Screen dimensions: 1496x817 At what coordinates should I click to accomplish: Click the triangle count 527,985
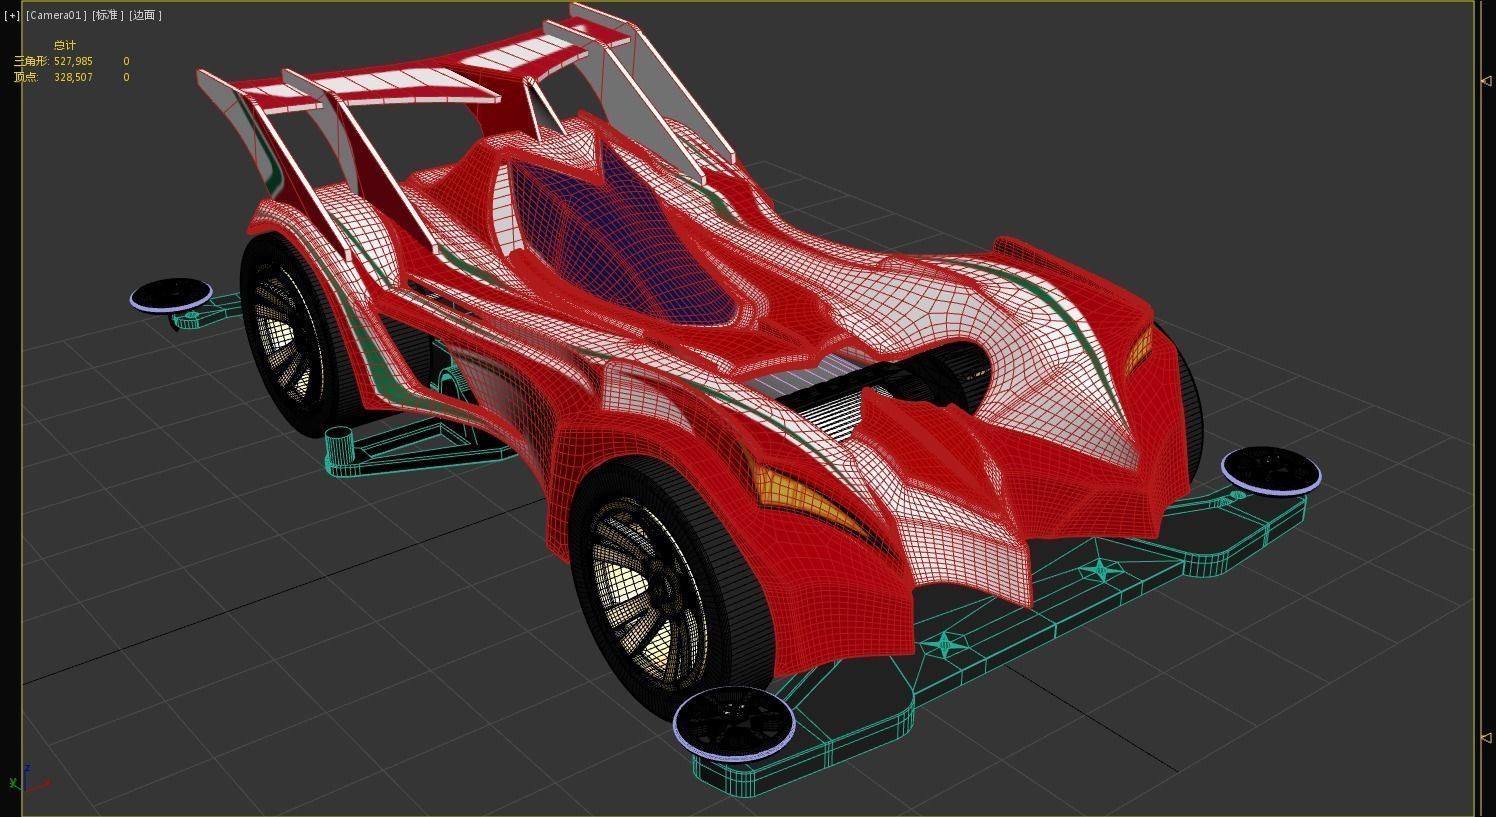point(73,61)
